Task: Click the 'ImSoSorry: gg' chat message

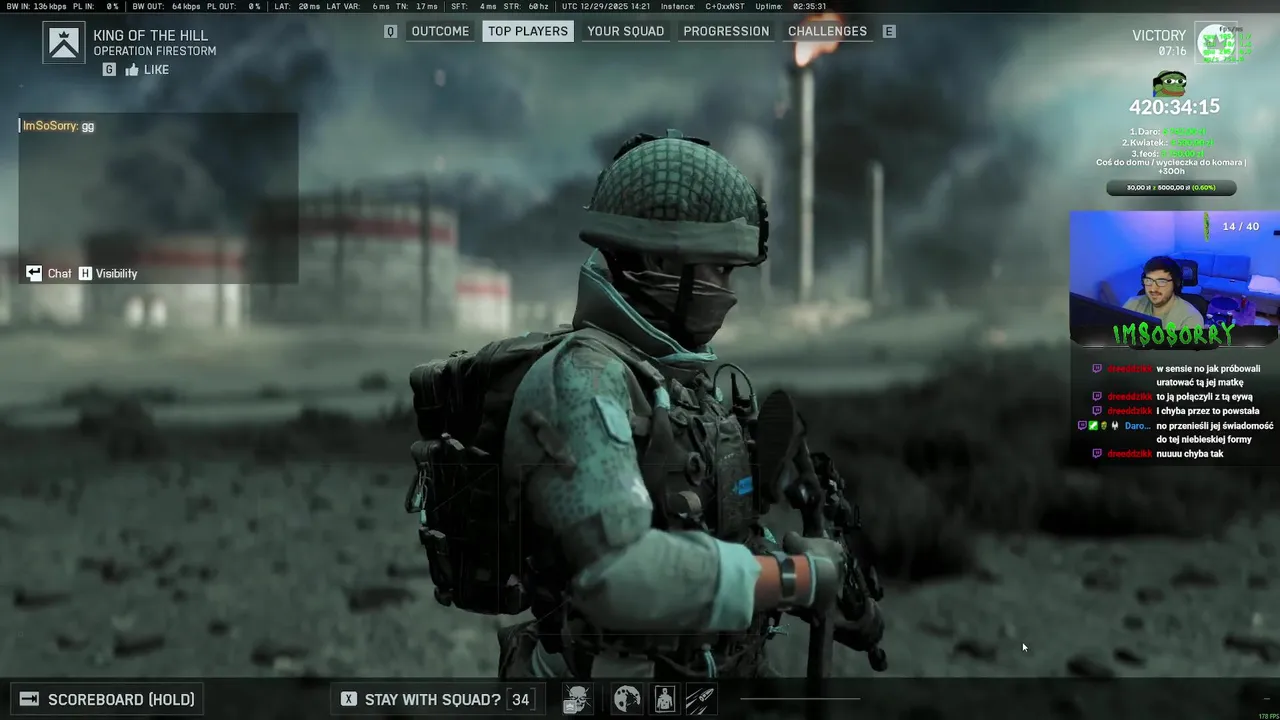Action: (59, 126)
